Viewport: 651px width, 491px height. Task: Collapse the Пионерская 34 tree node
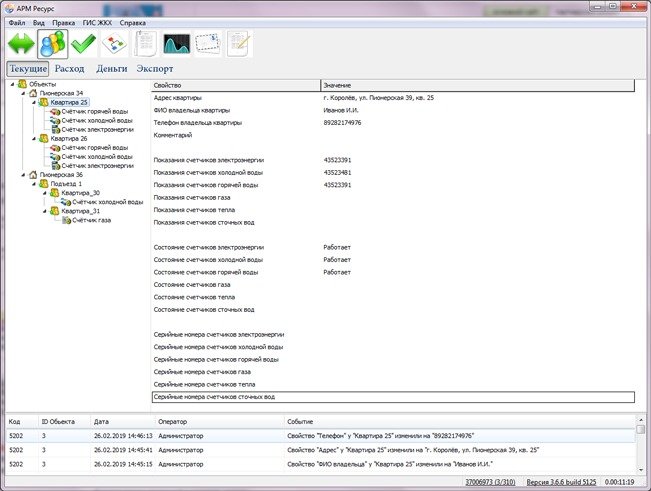[22, 93]
